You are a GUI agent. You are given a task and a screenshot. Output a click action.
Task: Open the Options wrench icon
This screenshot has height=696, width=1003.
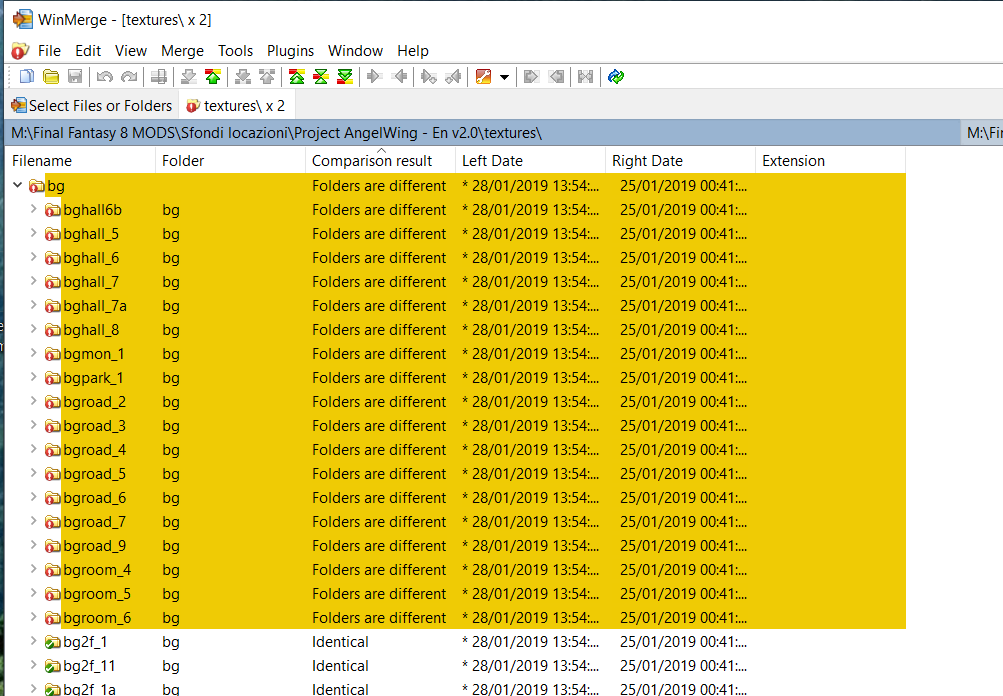coord(484,77)
